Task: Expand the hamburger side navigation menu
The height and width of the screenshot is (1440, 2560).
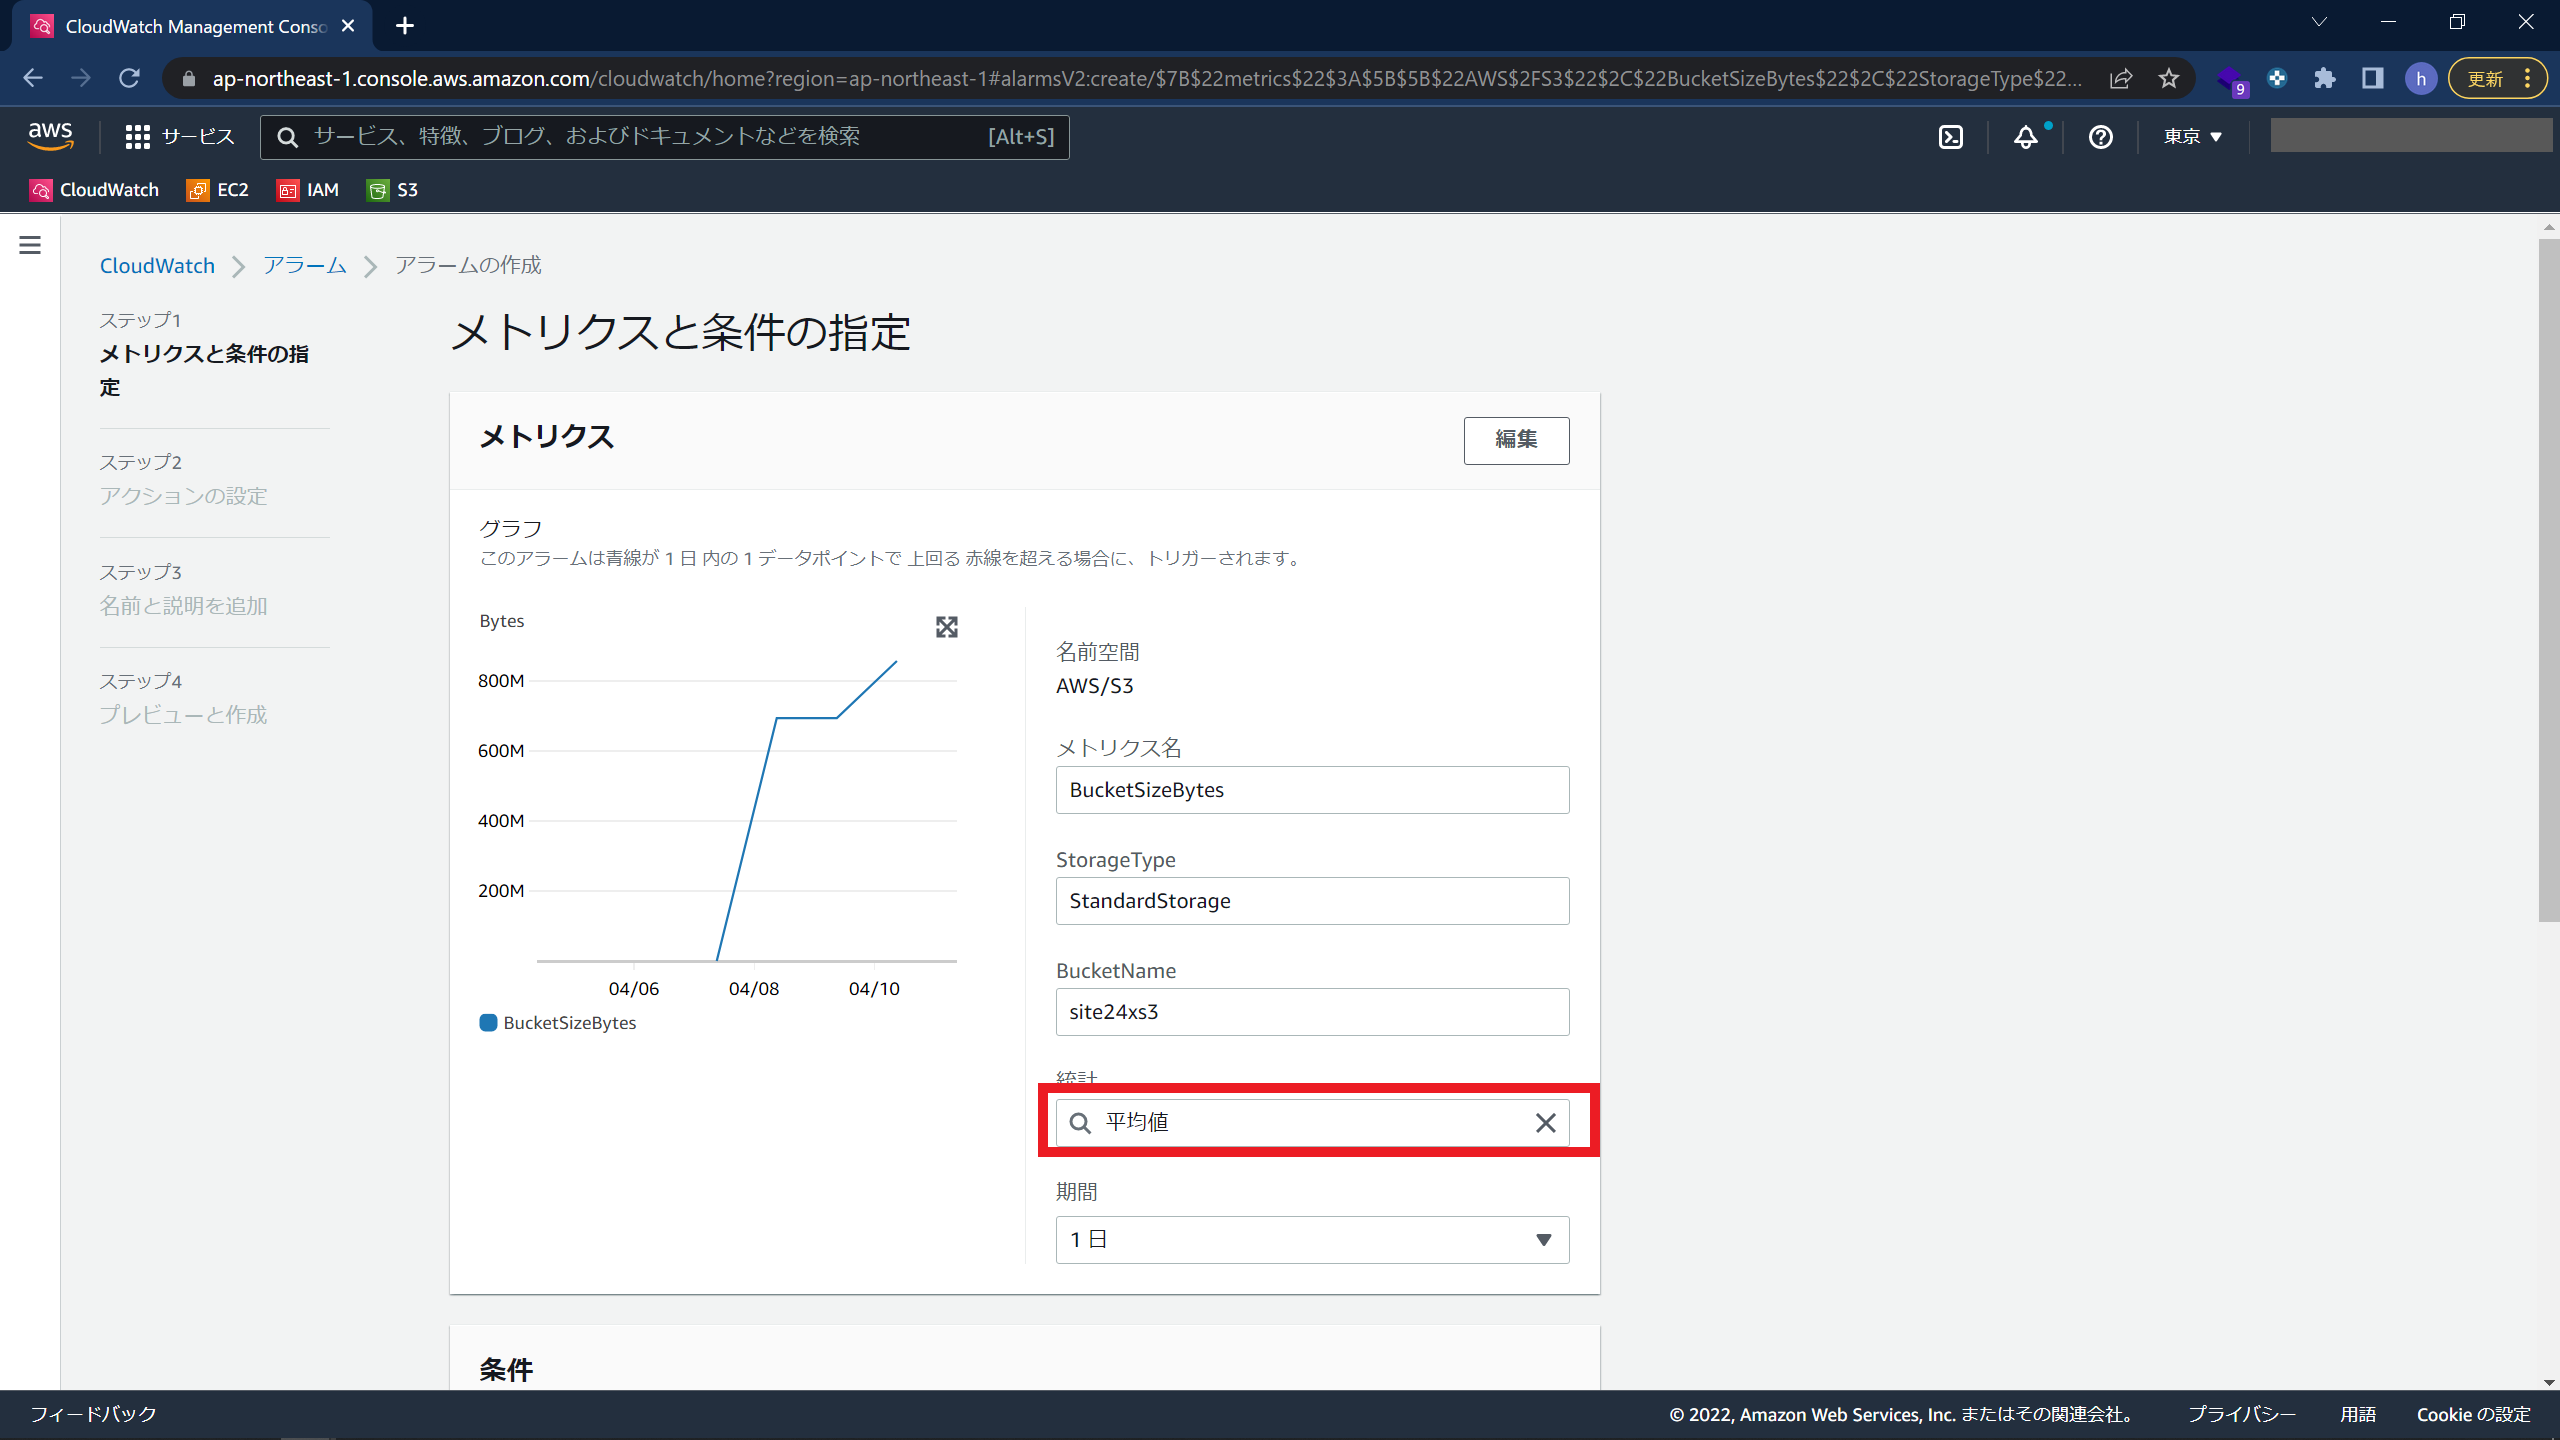Action: pyautogui.click(x=30, y=245)
